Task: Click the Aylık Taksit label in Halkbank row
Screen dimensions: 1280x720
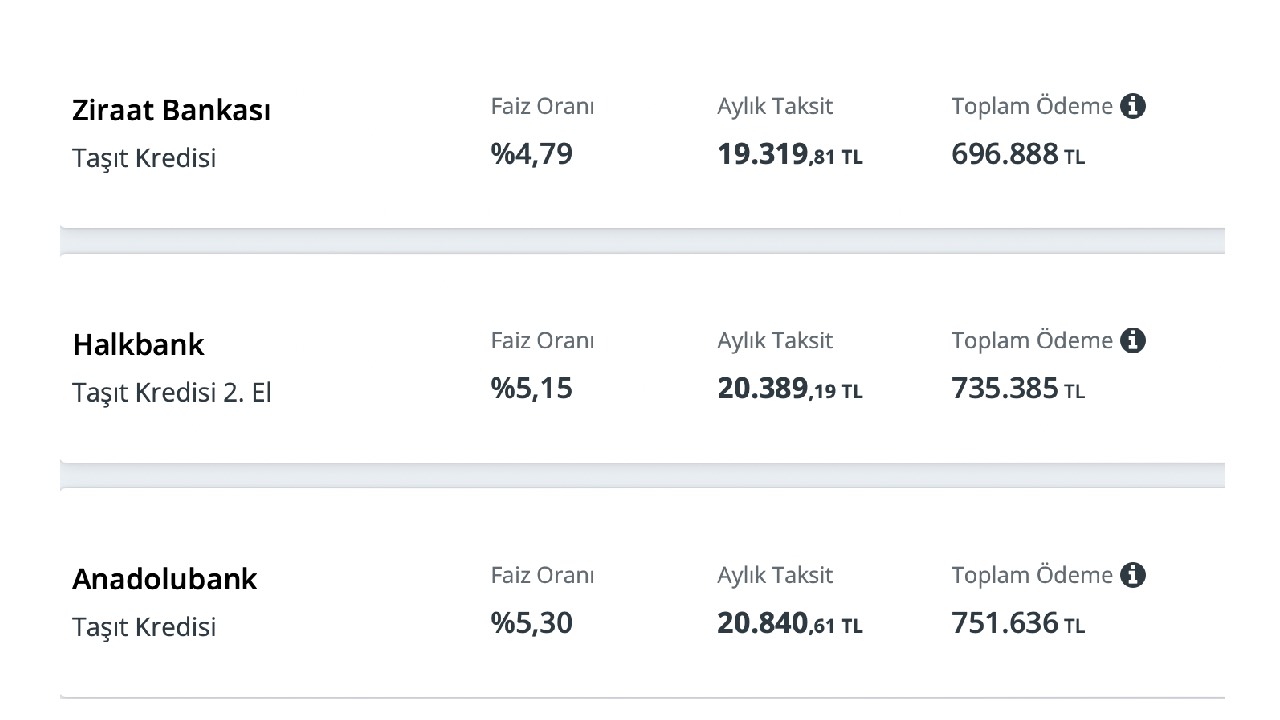Action: click(x=775, y=341)
